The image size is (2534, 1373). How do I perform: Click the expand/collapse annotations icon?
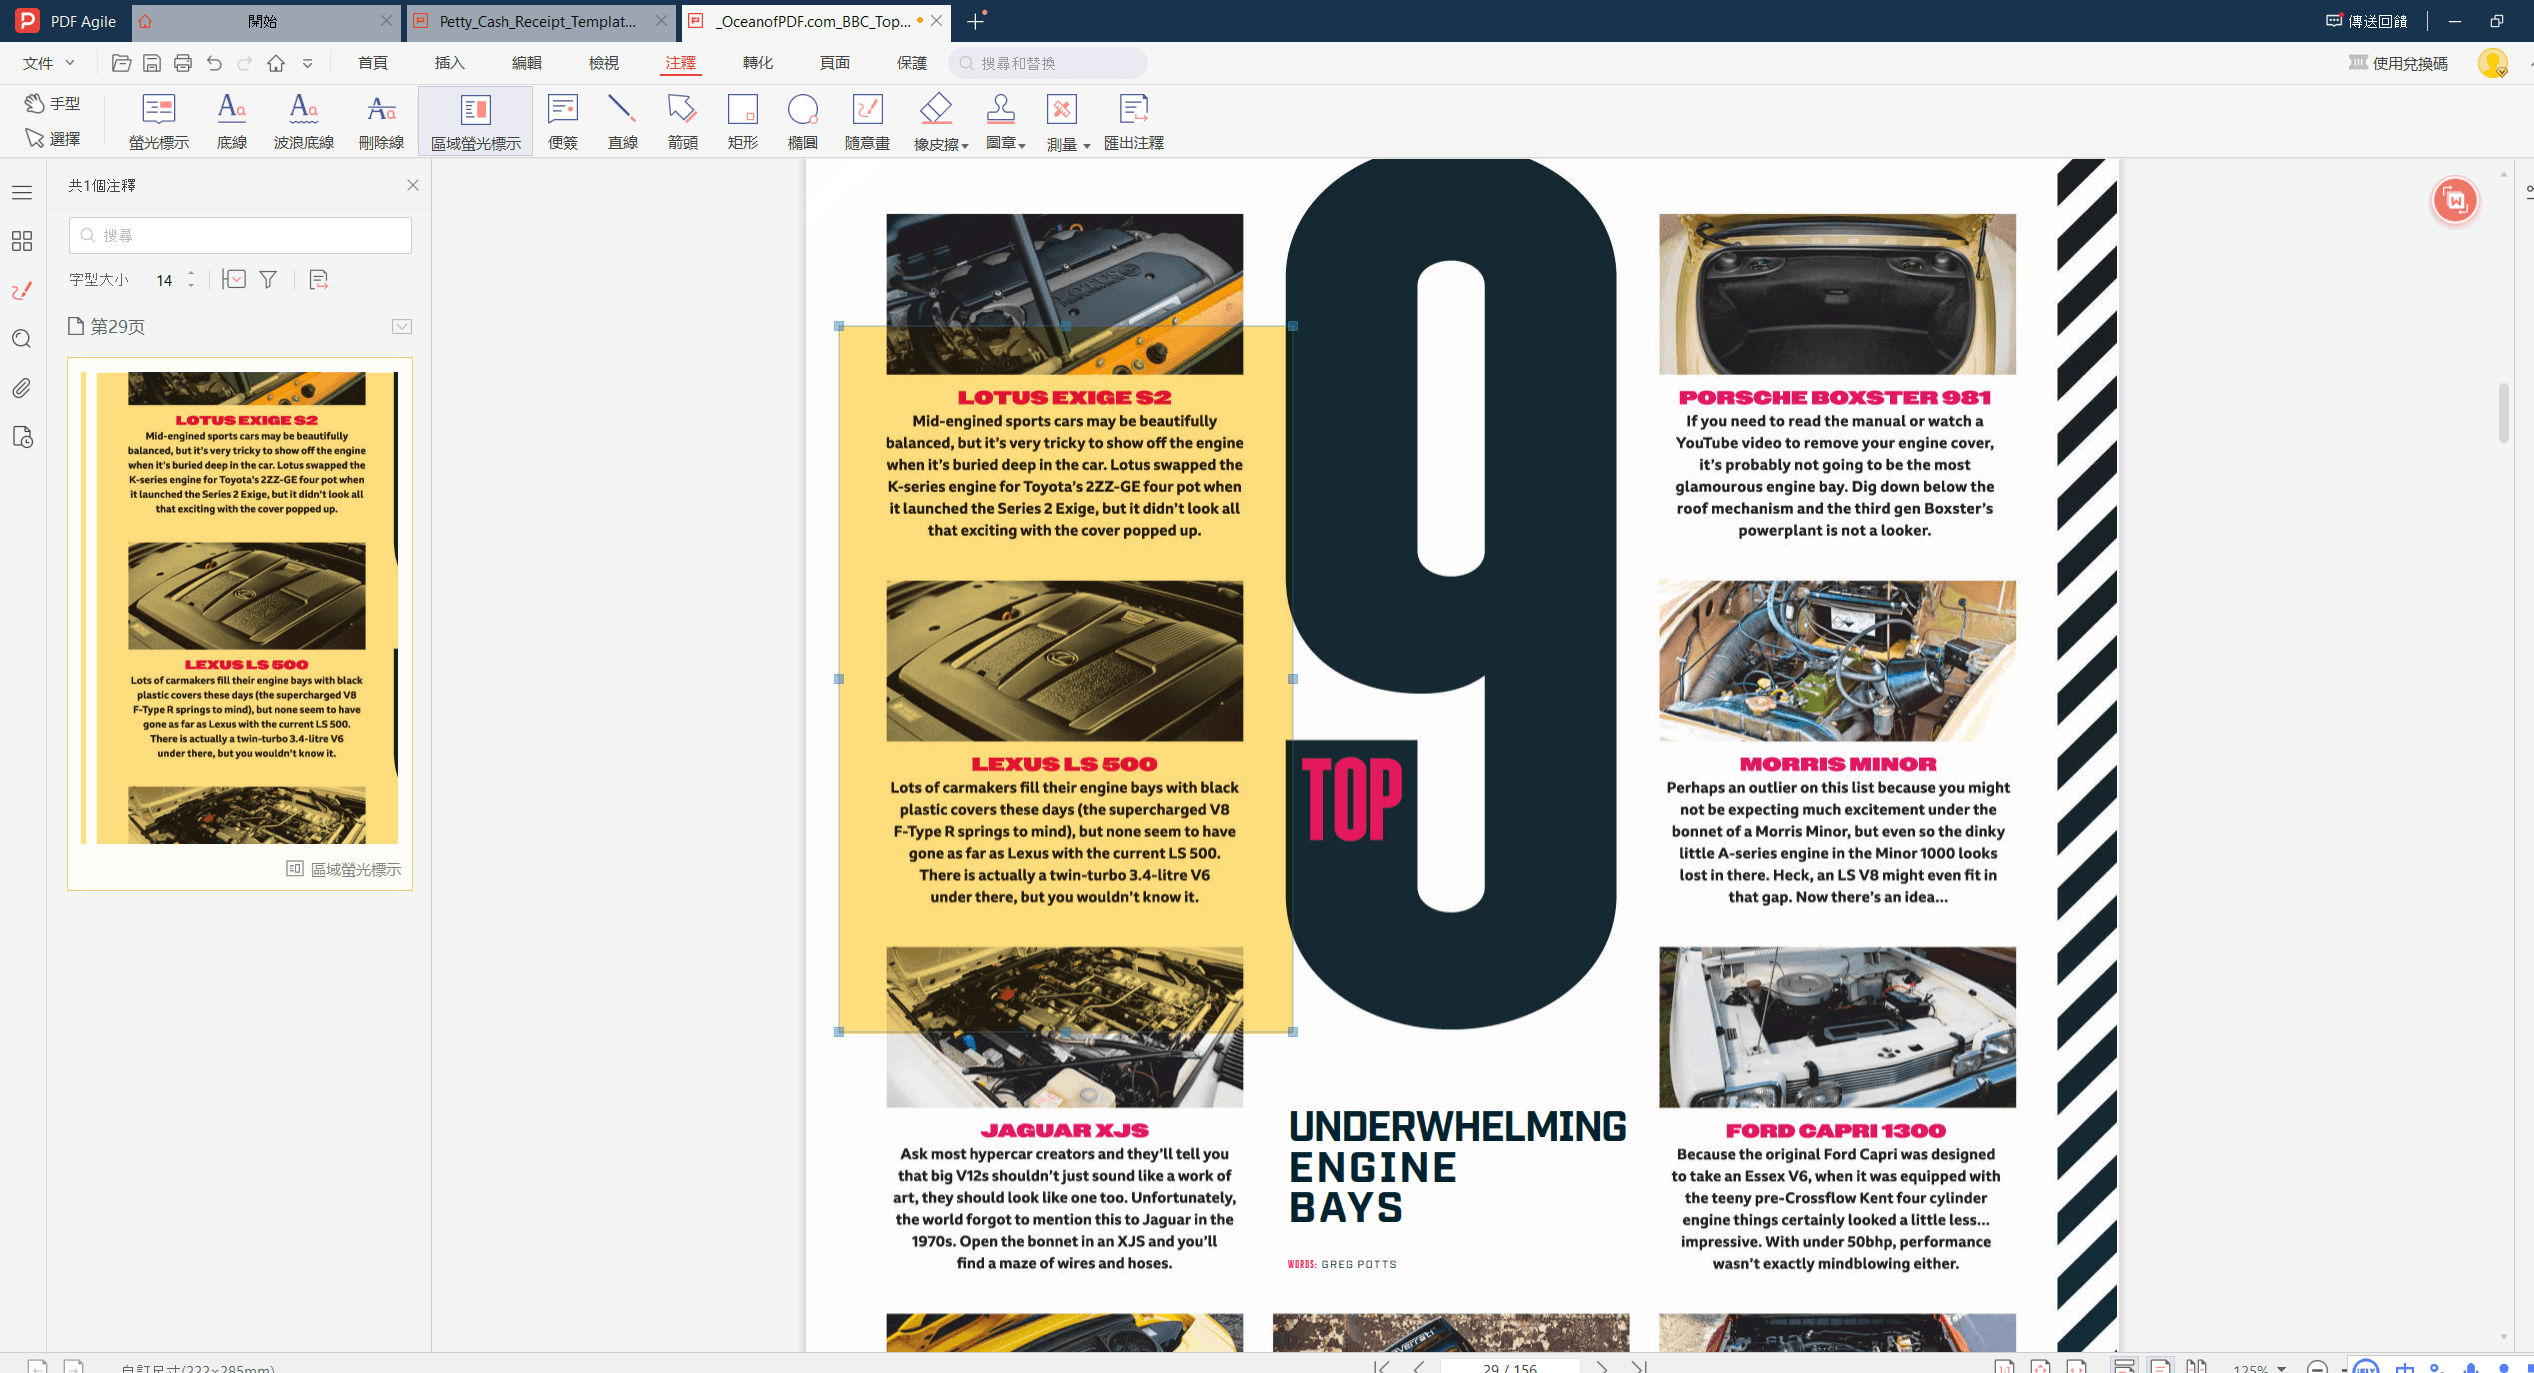(234, 280)
